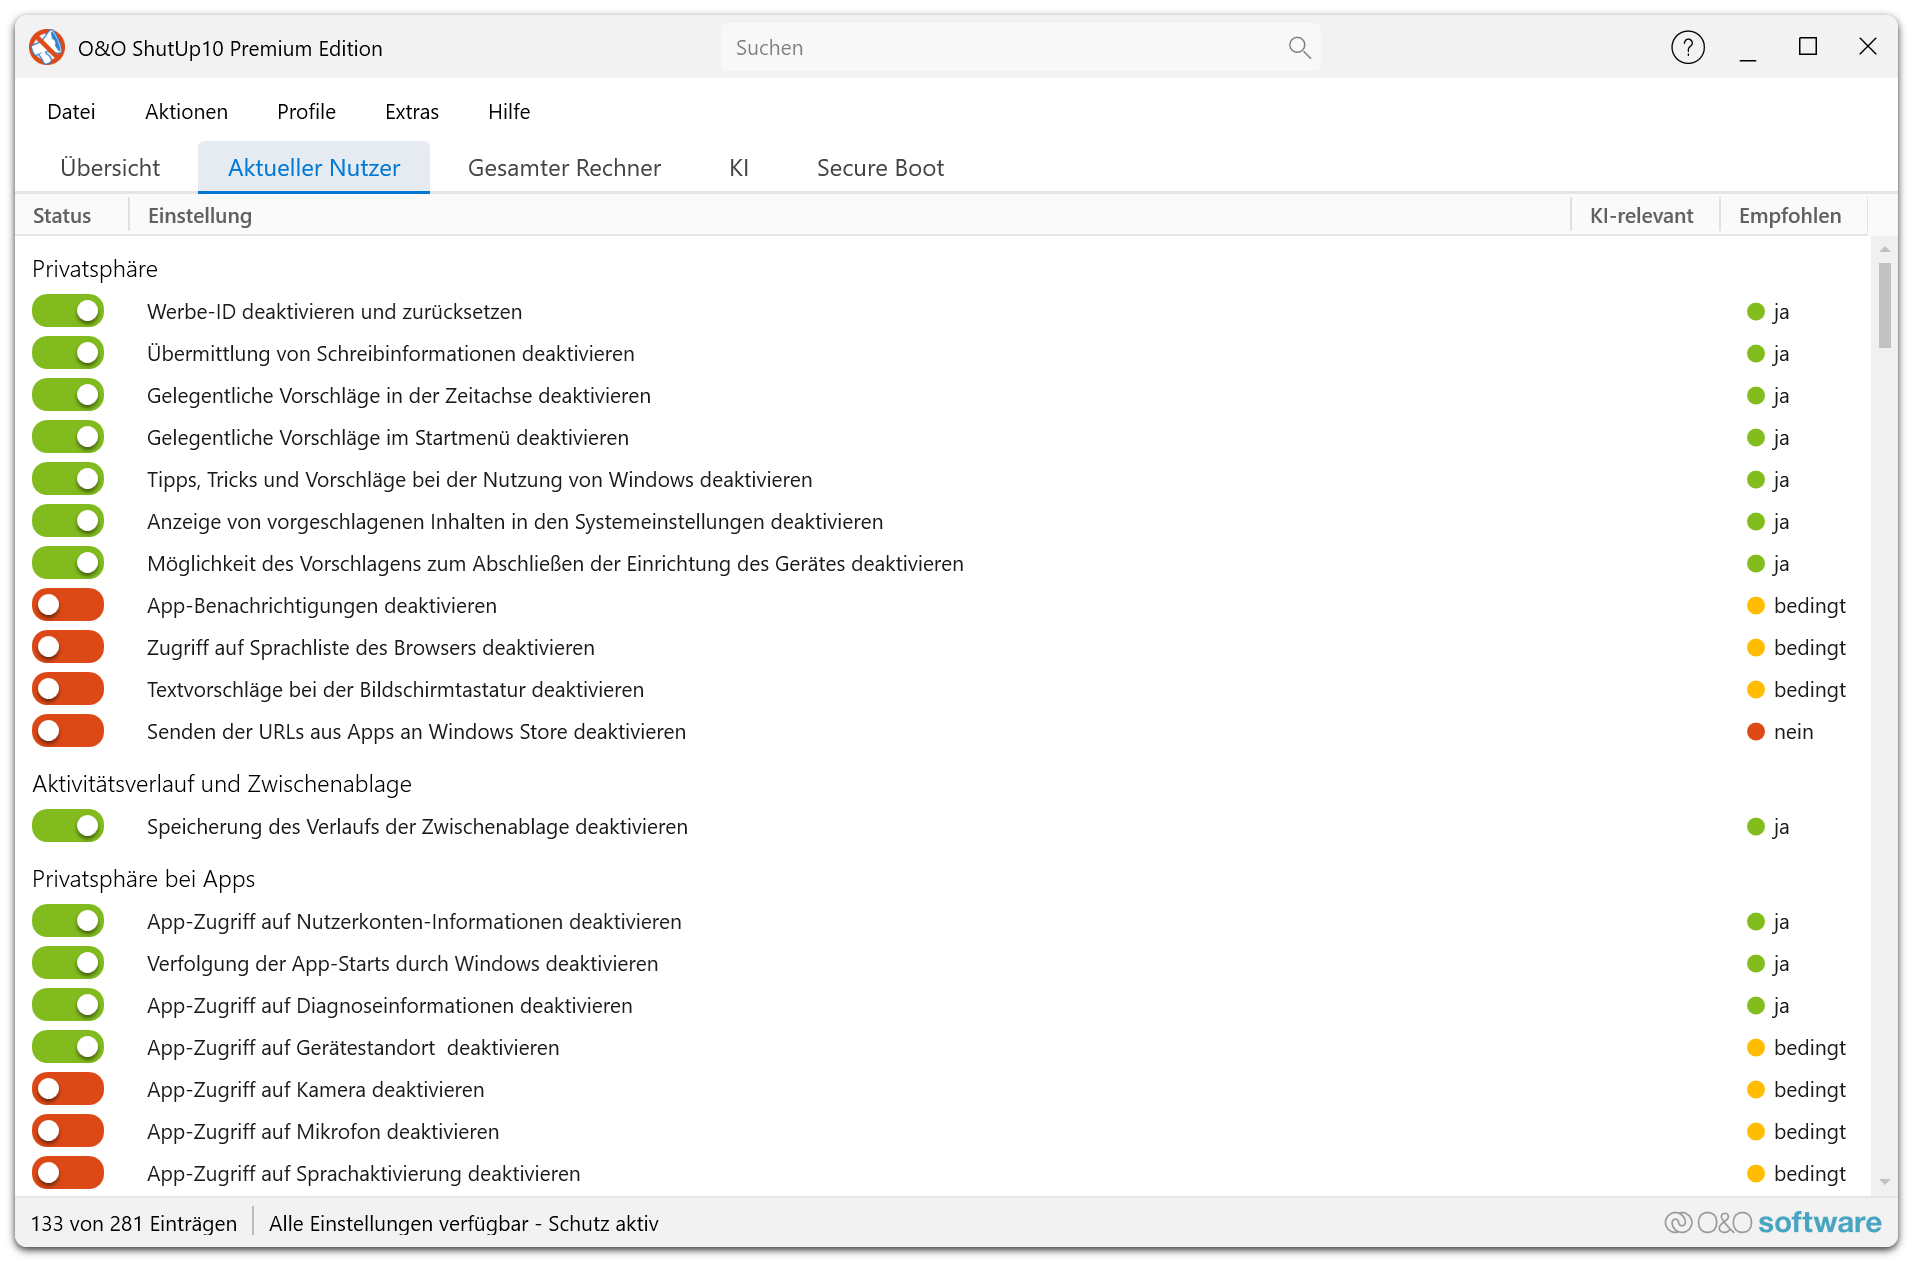Click the scrollbar up arrow
1913x1262 pixels.
(1884, 248)
